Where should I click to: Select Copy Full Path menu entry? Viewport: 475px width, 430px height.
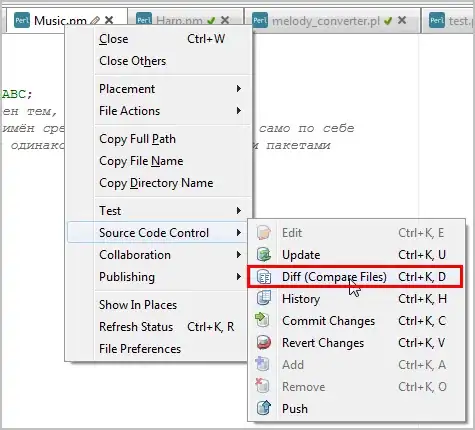137,139
